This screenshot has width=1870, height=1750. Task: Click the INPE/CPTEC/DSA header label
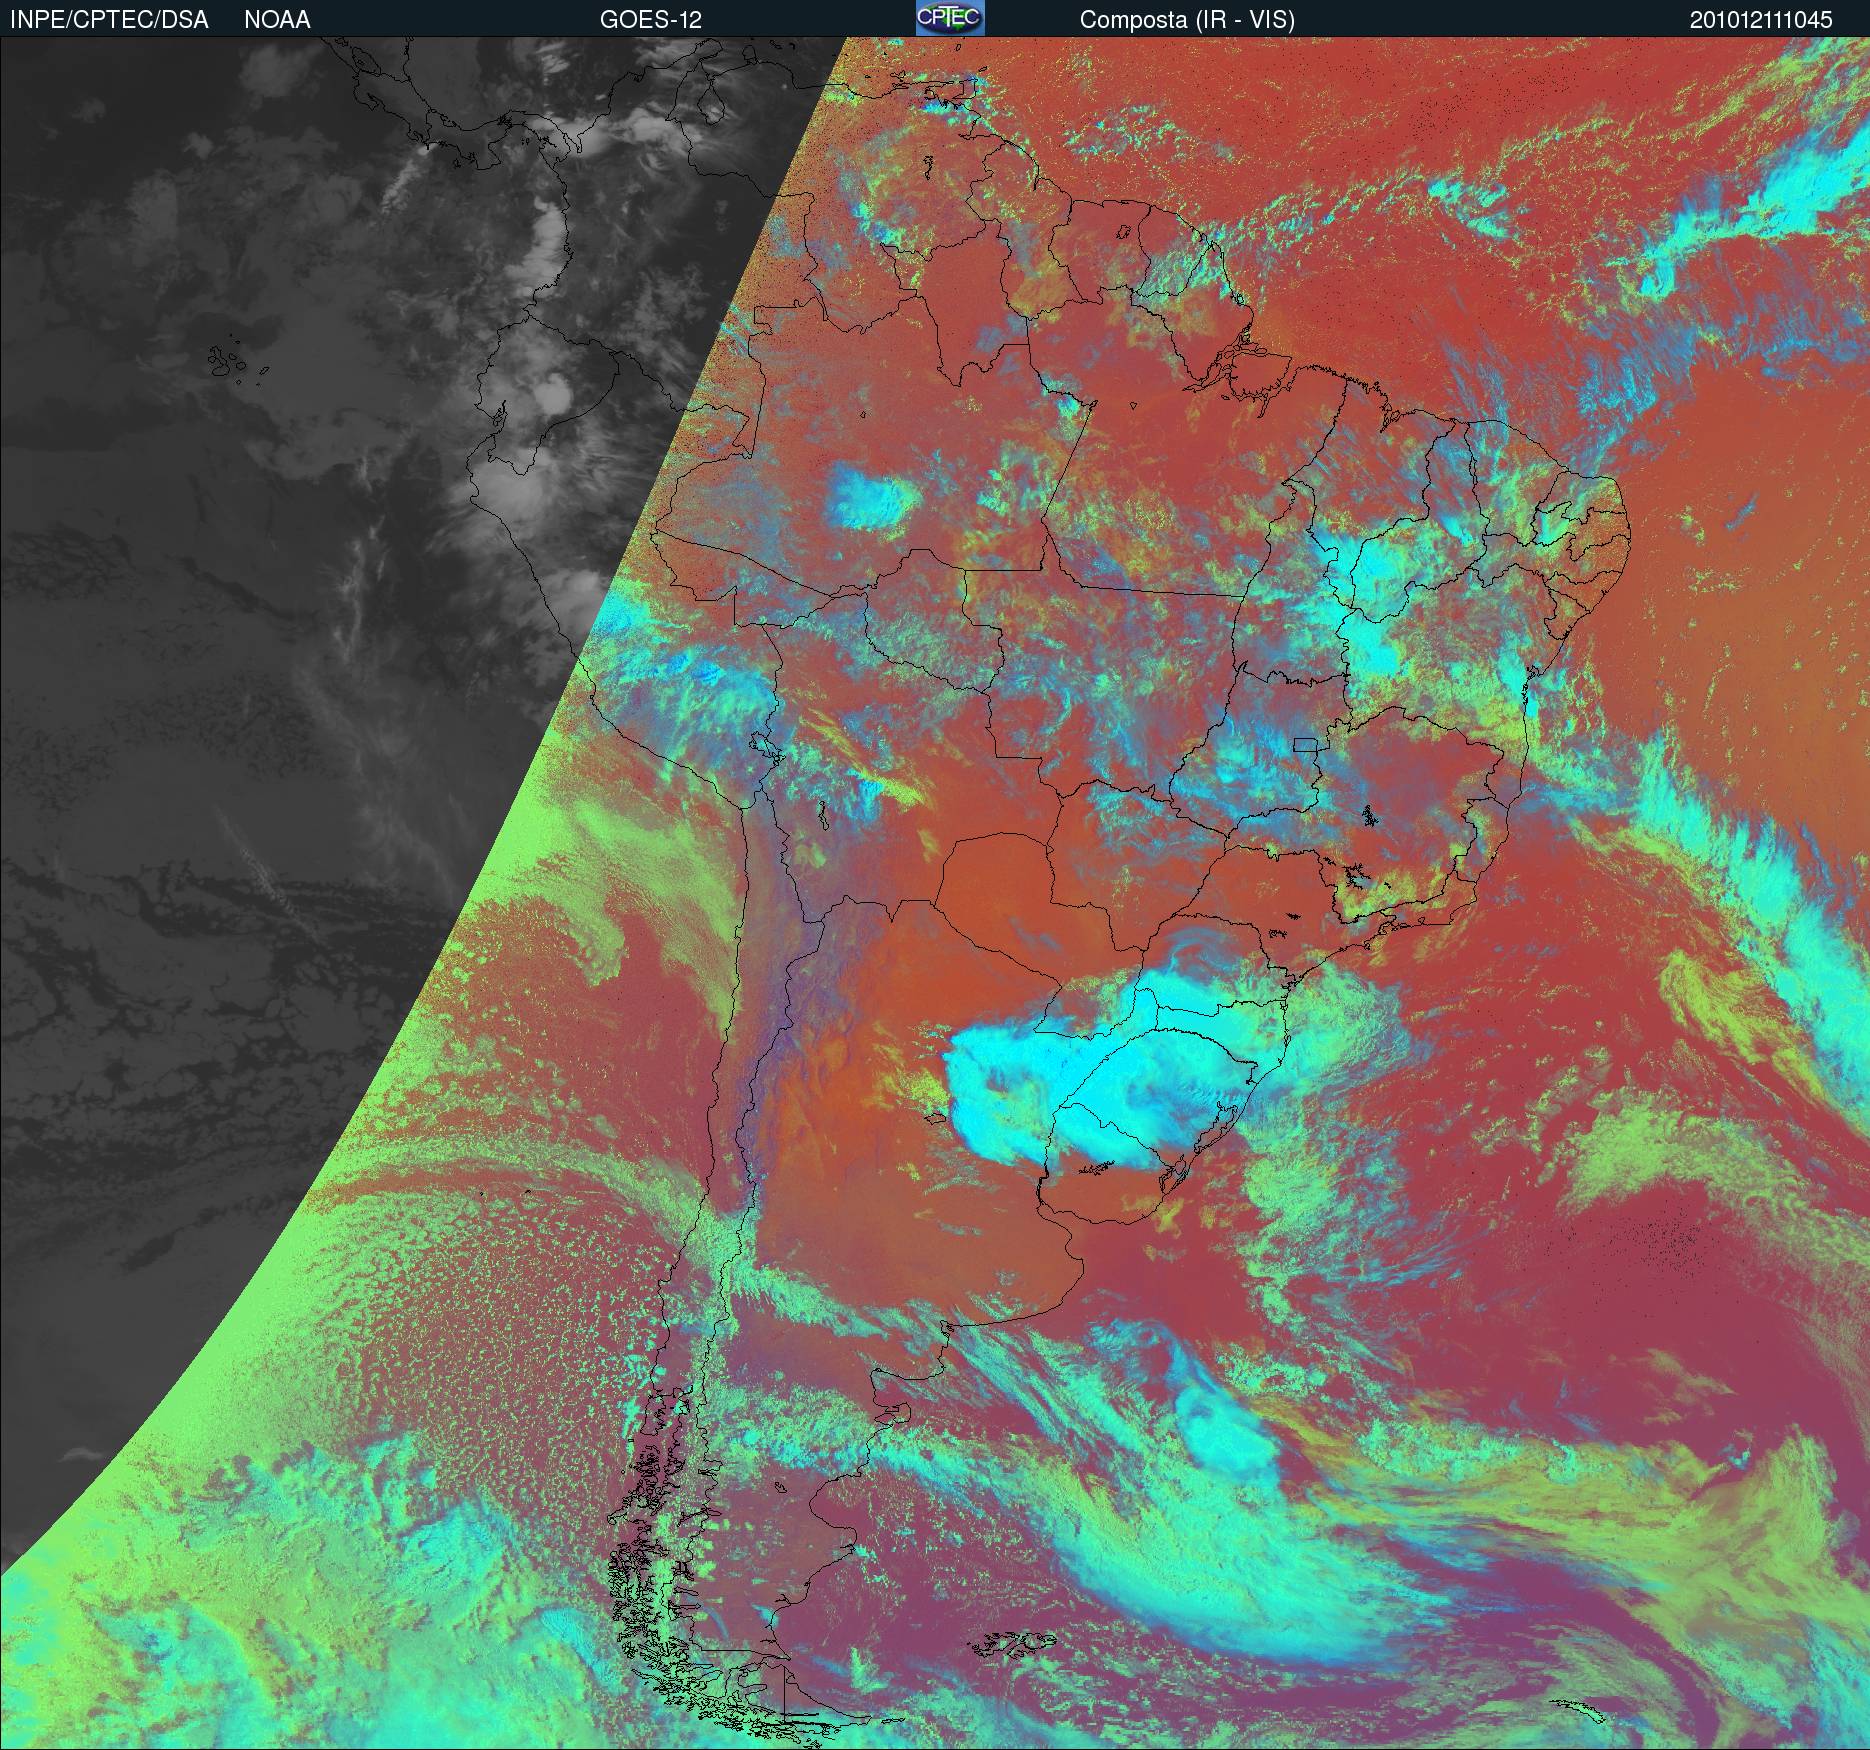click(109, 20)
